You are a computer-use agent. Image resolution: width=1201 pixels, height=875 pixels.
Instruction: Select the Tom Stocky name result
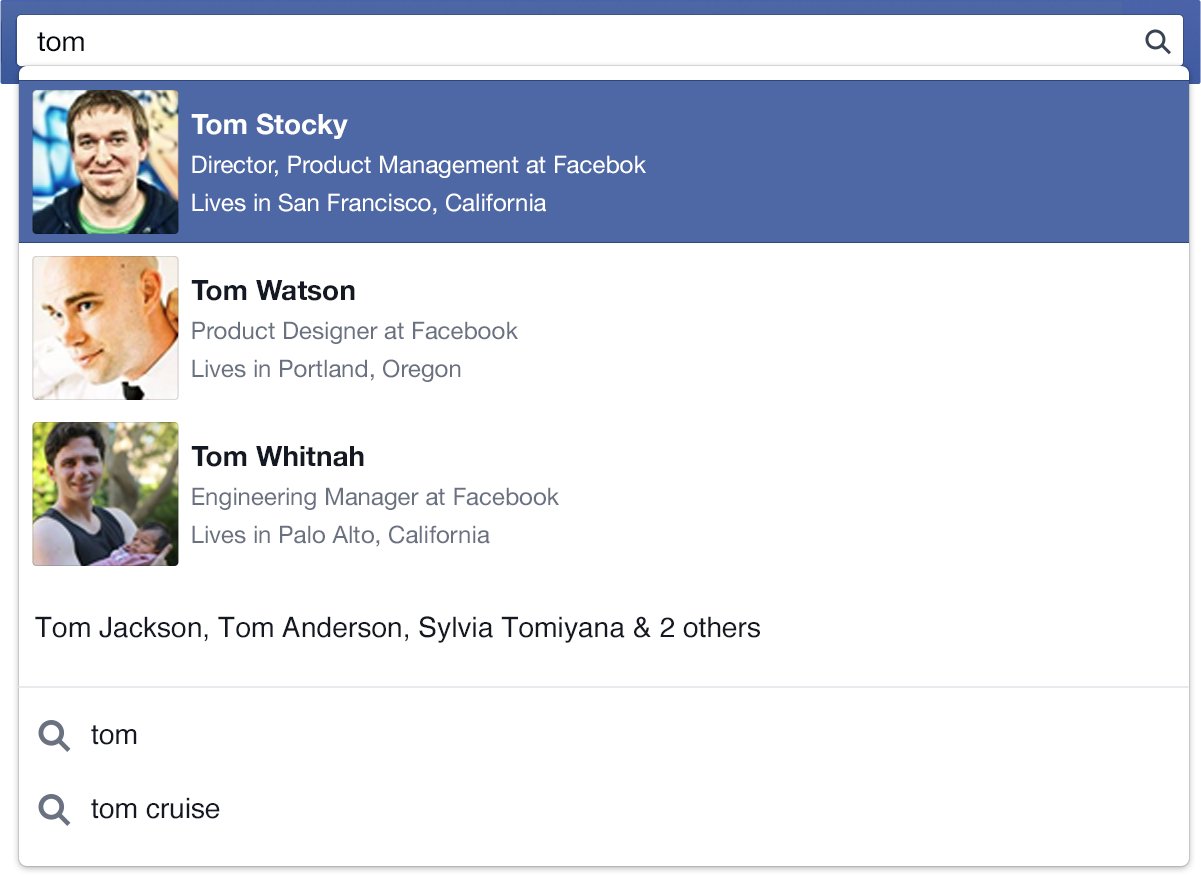tap(269, 125)
